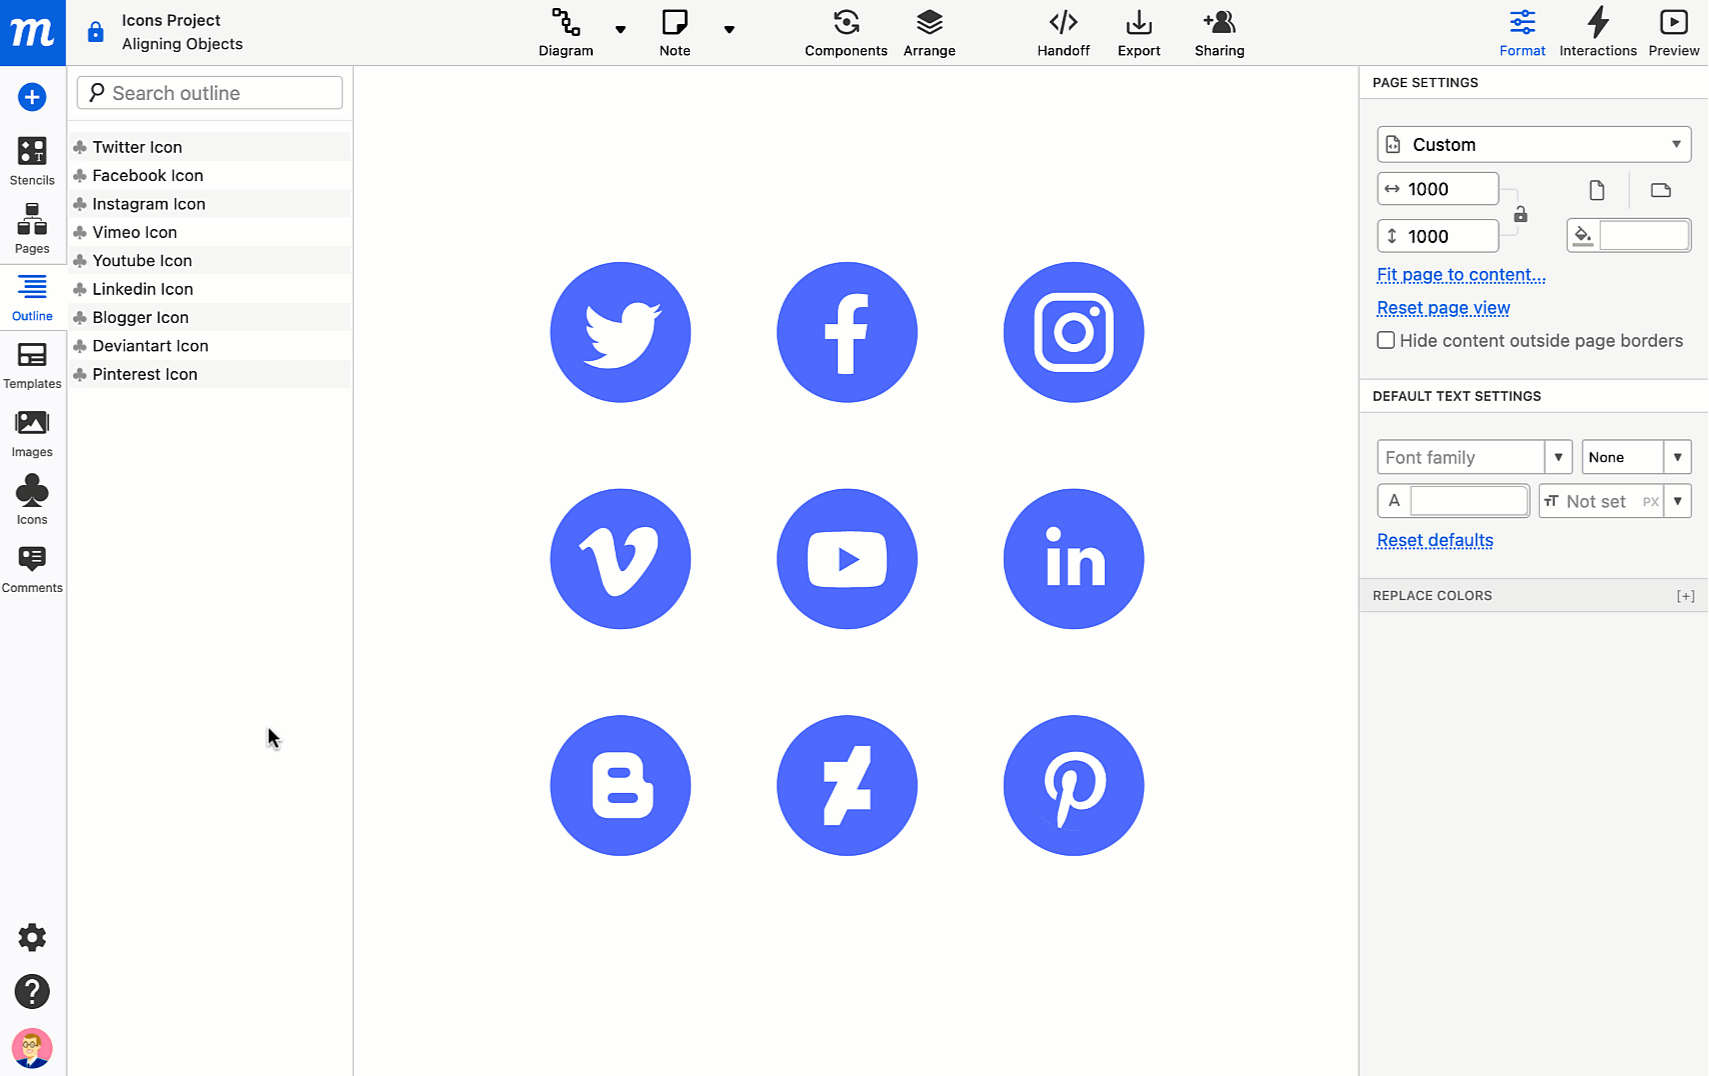Switch to the Interactions tab
The height and width of the screenshot is (1076, 1709).
click(x=1597, y=32)
